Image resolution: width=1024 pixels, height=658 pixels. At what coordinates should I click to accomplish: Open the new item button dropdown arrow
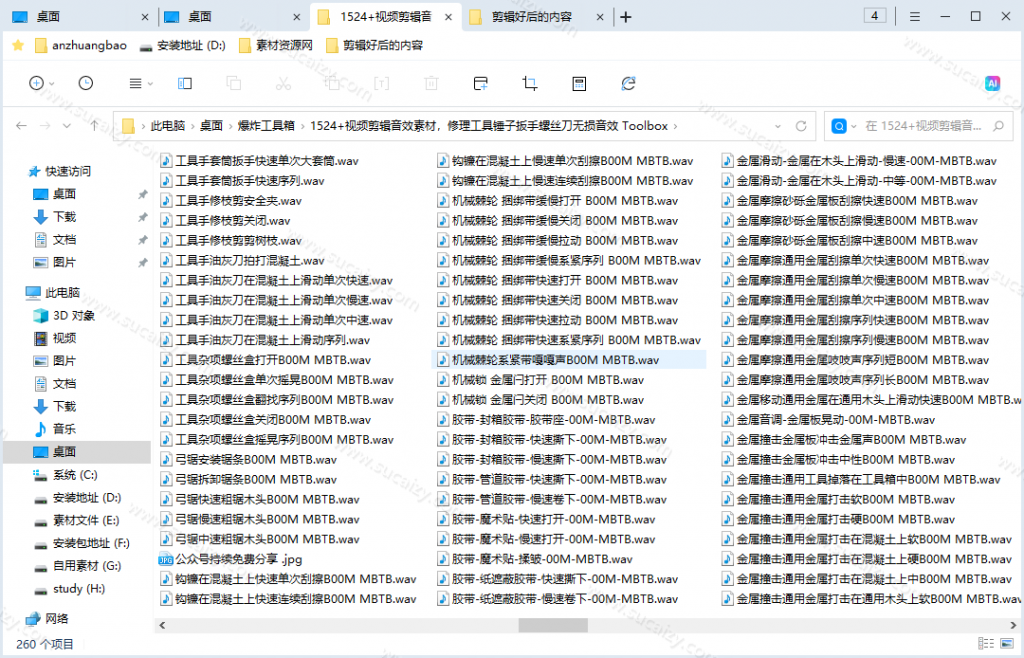click(52, 84)
